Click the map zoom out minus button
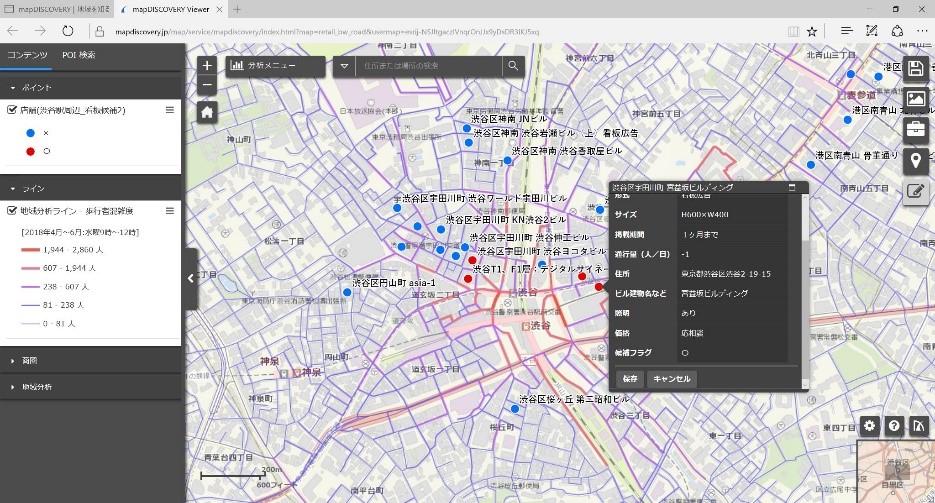This screenshot has height=503, width=935. [x=207, y=86]
